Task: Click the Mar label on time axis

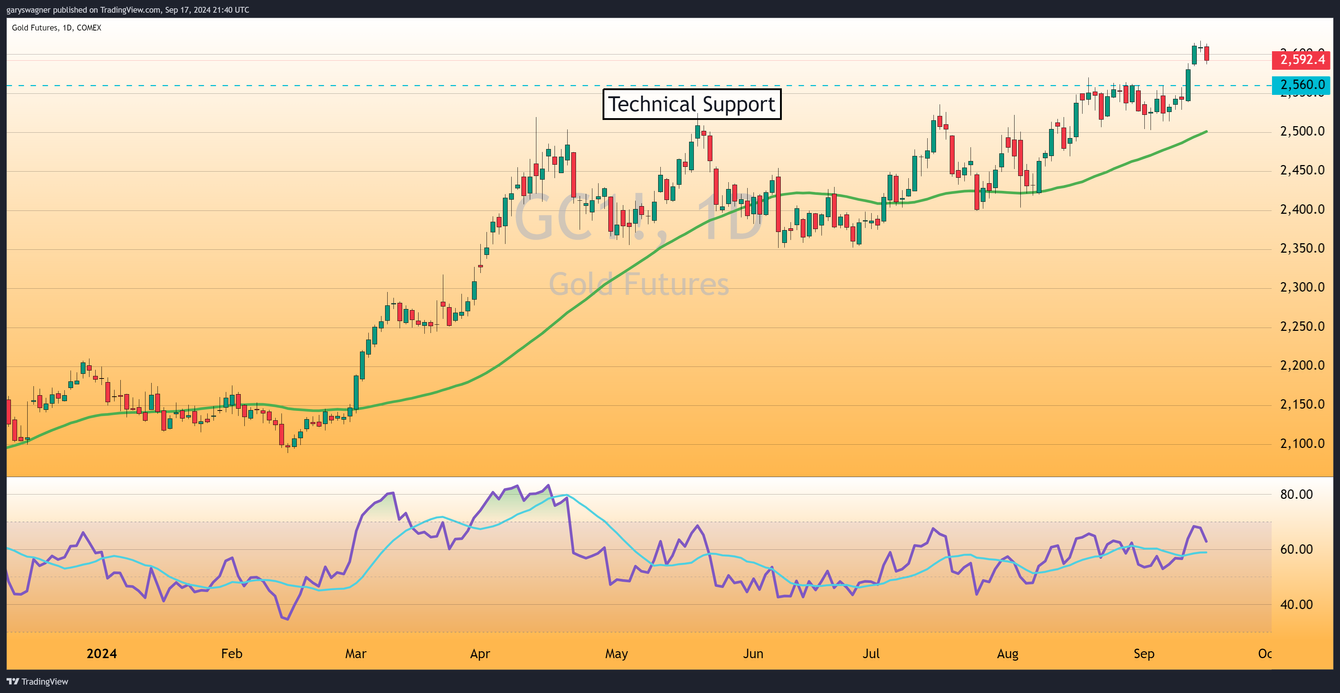Action: [355, 654]
